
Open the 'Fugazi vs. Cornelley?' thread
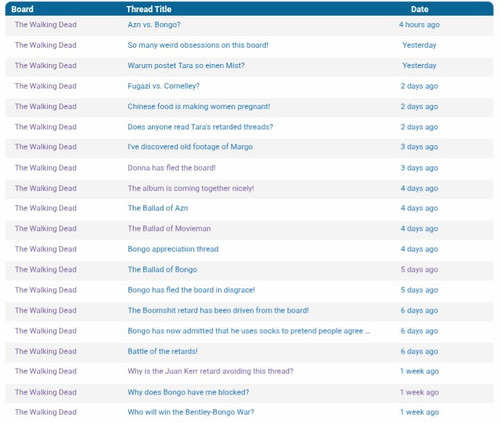(x=163, y=86)
